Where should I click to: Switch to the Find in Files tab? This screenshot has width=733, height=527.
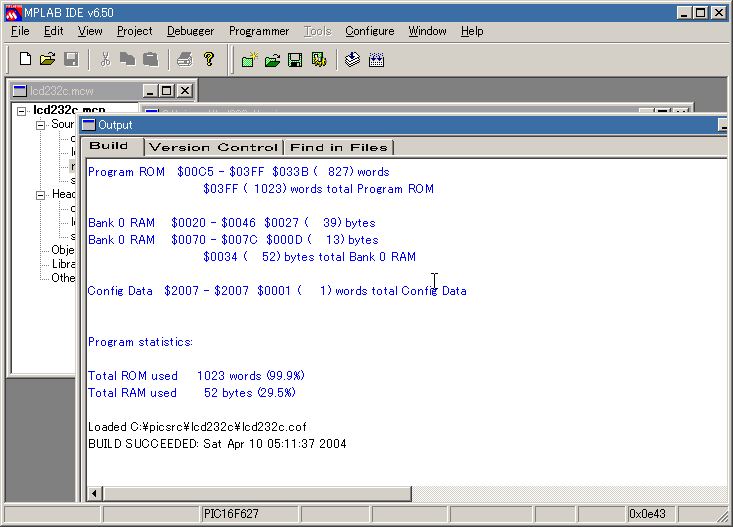[x=339, y=147]
